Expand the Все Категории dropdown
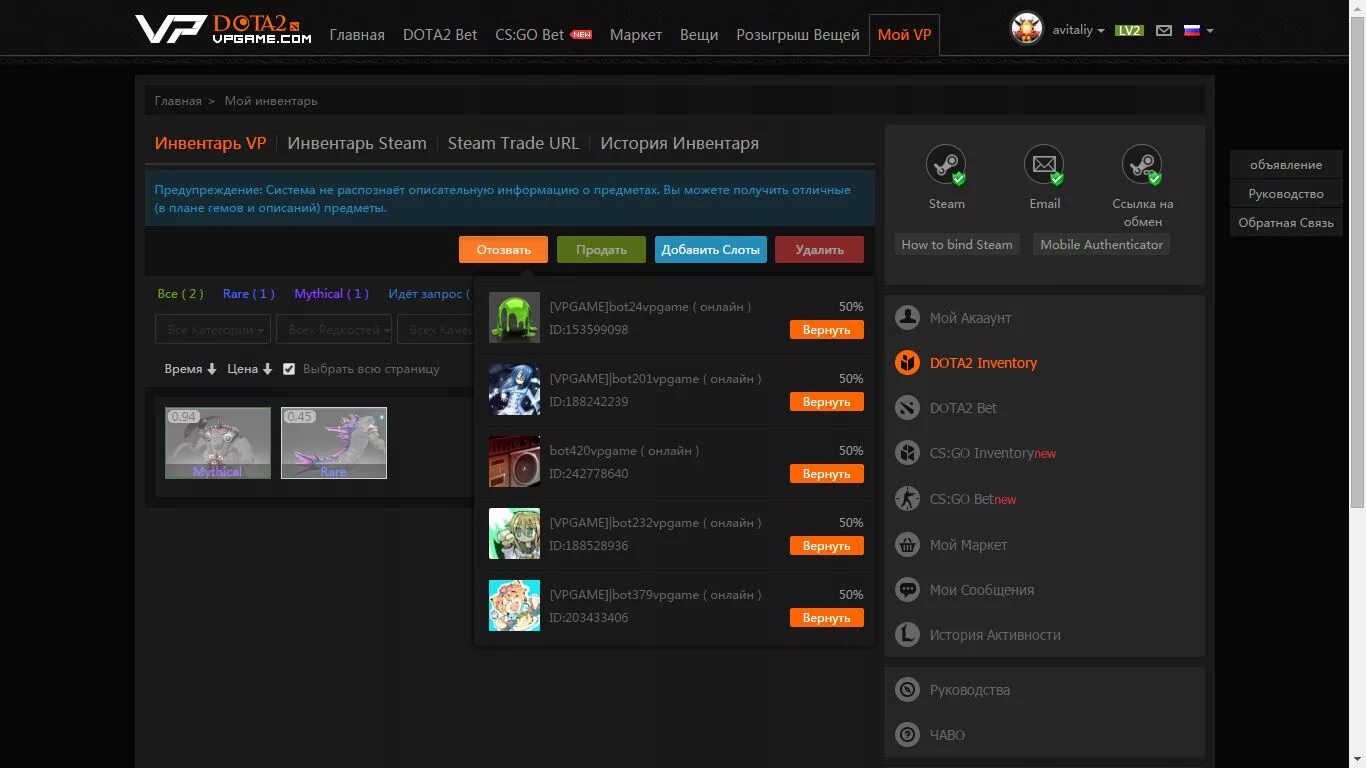Screen dimensions: 1366x768 (213, 329)
